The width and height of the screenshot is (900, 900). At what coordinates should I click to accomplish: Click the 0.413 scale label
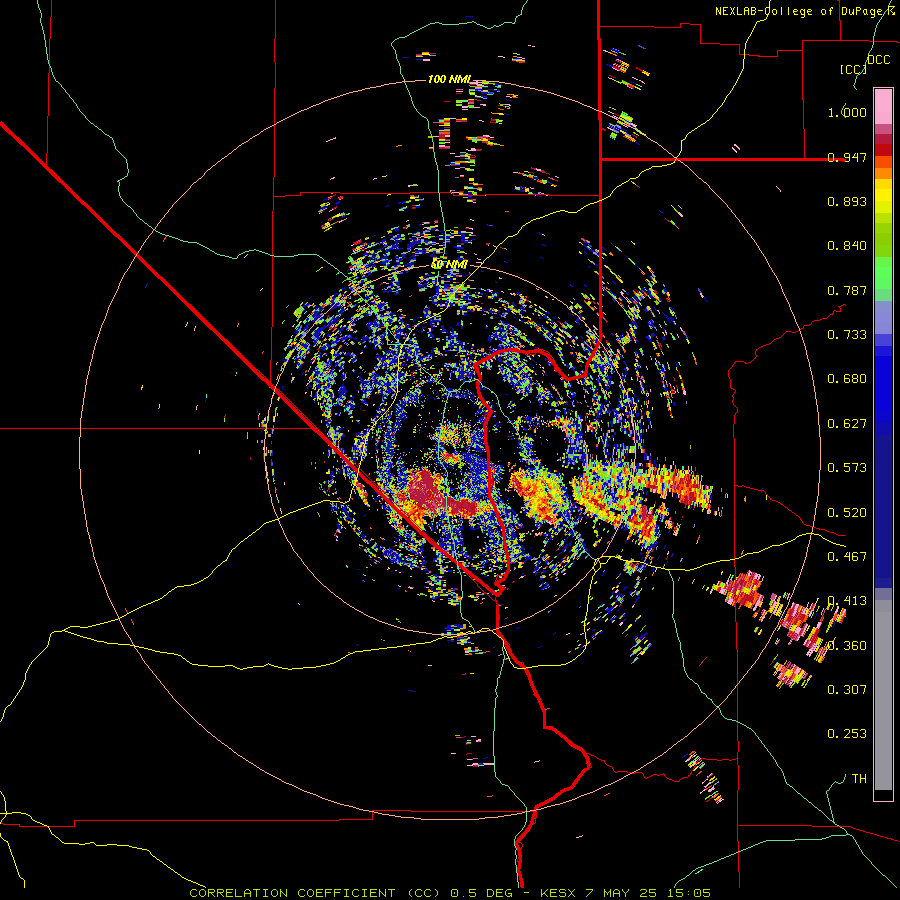[x=847, y=601]
